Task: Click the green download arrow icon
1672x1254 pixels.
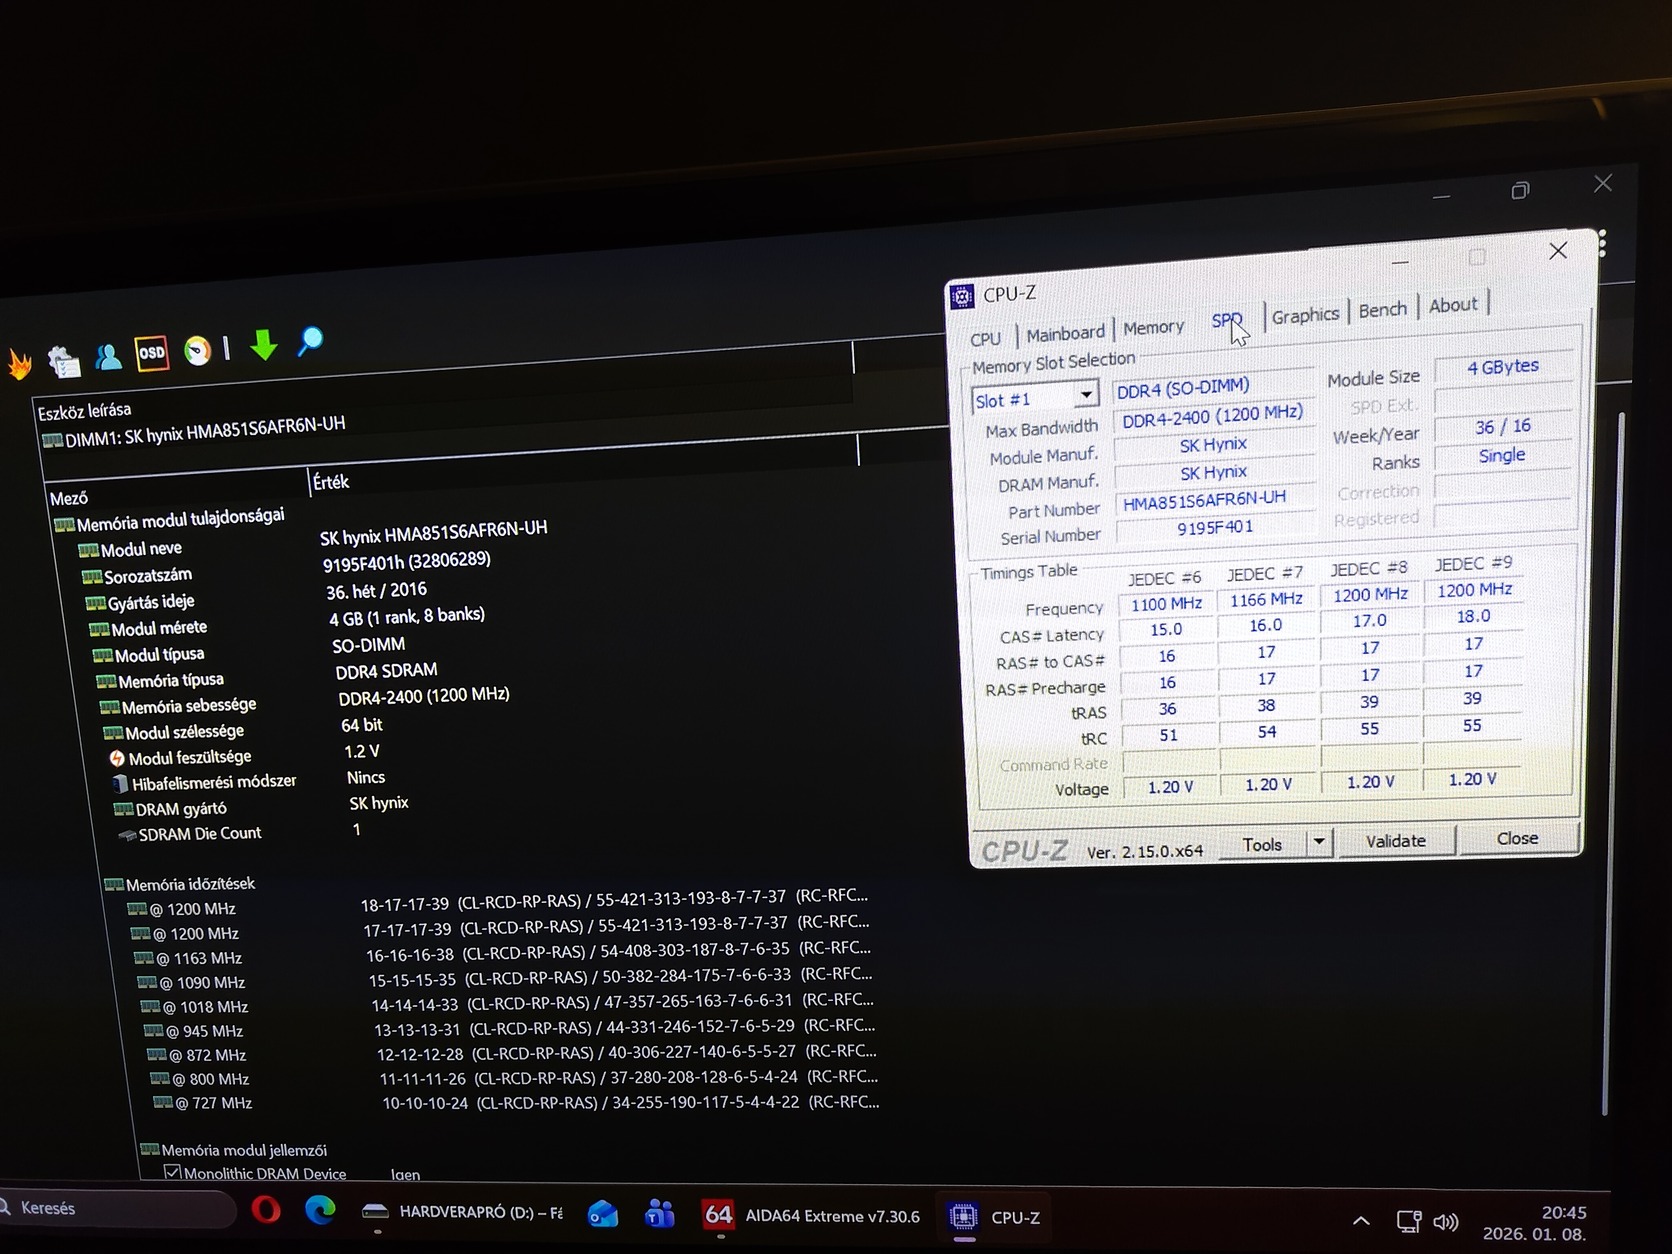Action: pyautogui.click(x=264, y=345)
